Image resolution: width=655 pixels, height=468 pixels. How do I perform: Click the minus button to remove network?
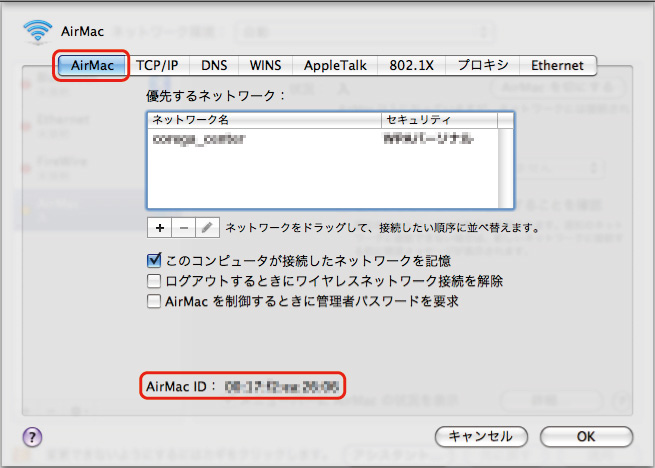[183, 228]
